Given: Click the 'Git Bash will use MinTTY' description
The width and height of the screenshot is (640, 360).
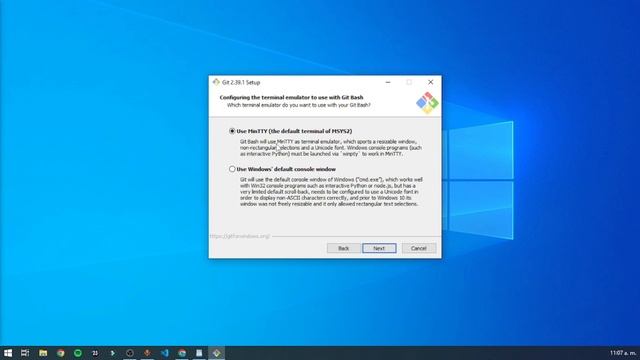Looking at the screenshot, I should pos(331,148).
